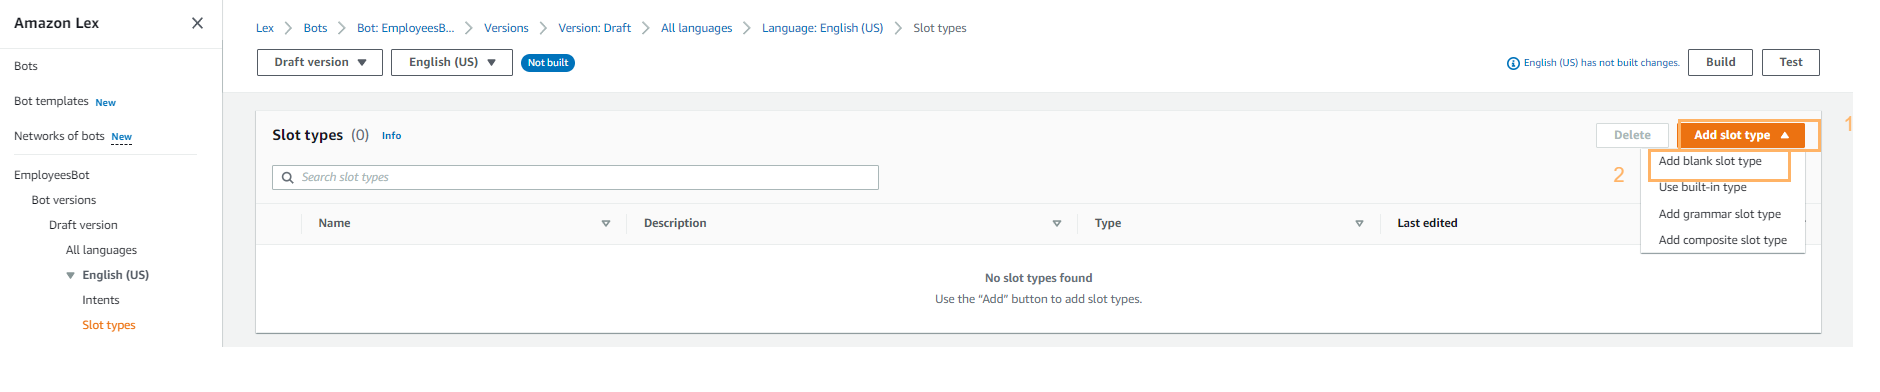
Task: Click the Name column header
Action: tap(334, 223)
